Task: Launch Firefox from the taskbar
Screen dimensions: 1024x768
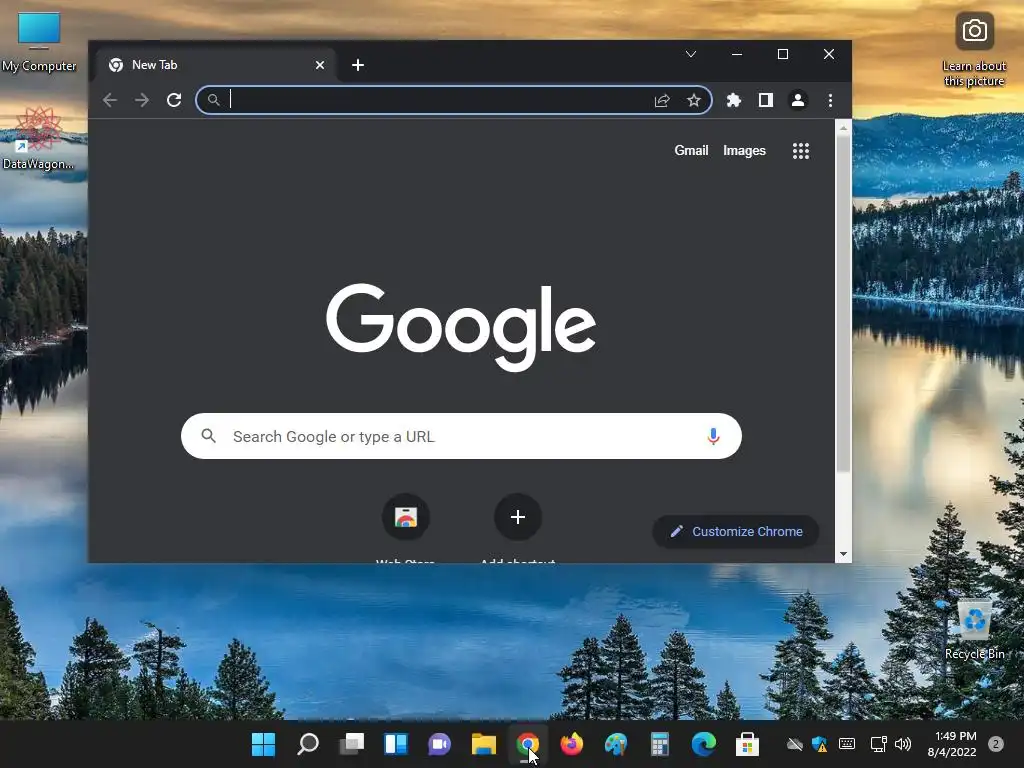Action: (571, 744)
